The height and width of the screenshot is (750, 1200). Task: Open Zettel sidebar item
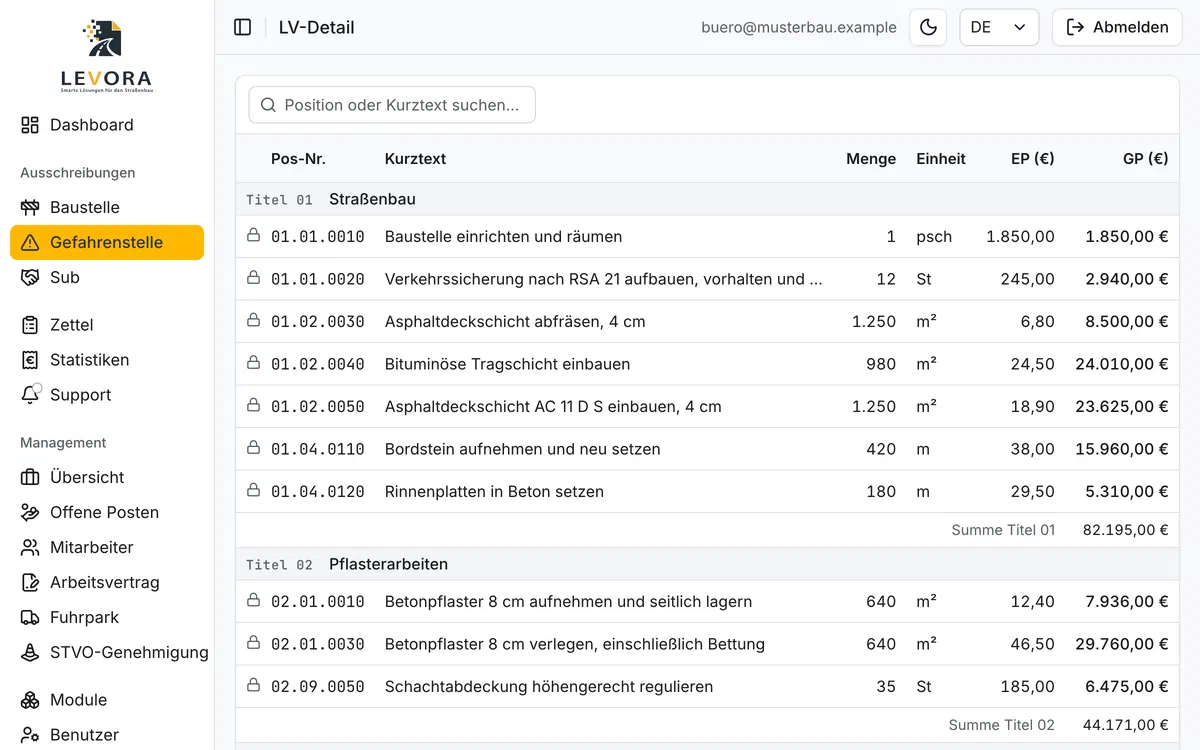[x=107, y=325]
